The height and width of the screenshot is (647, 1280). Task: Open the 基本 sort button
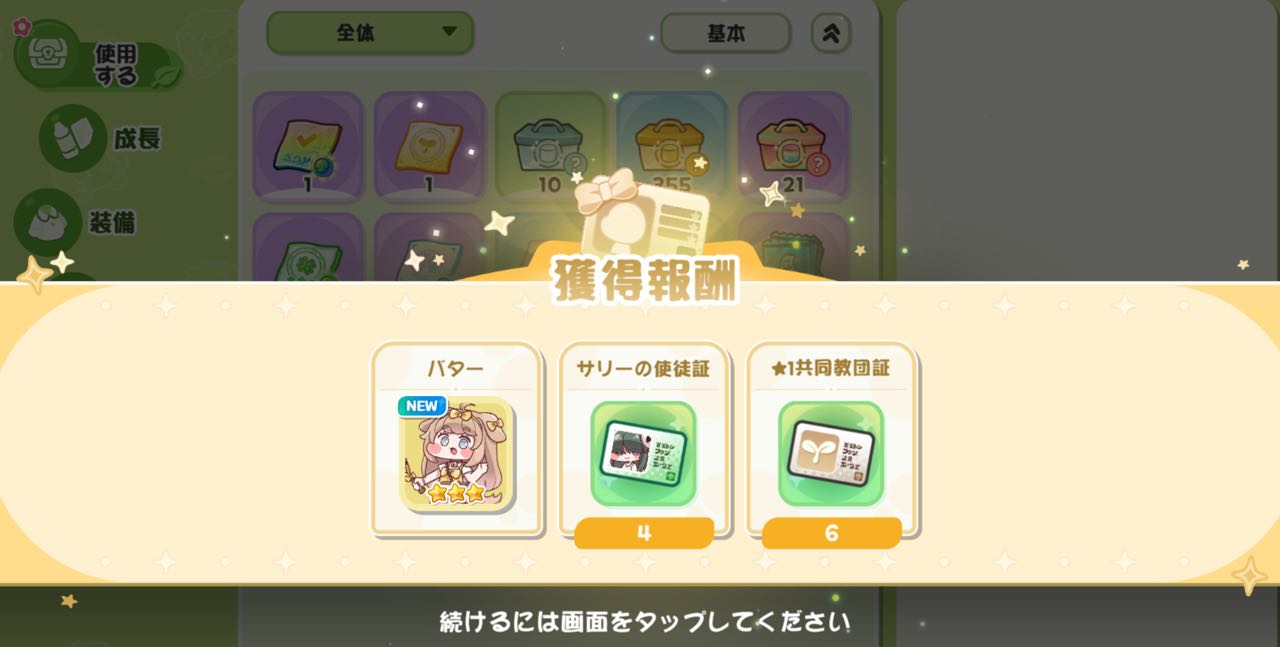coord(726,33)
